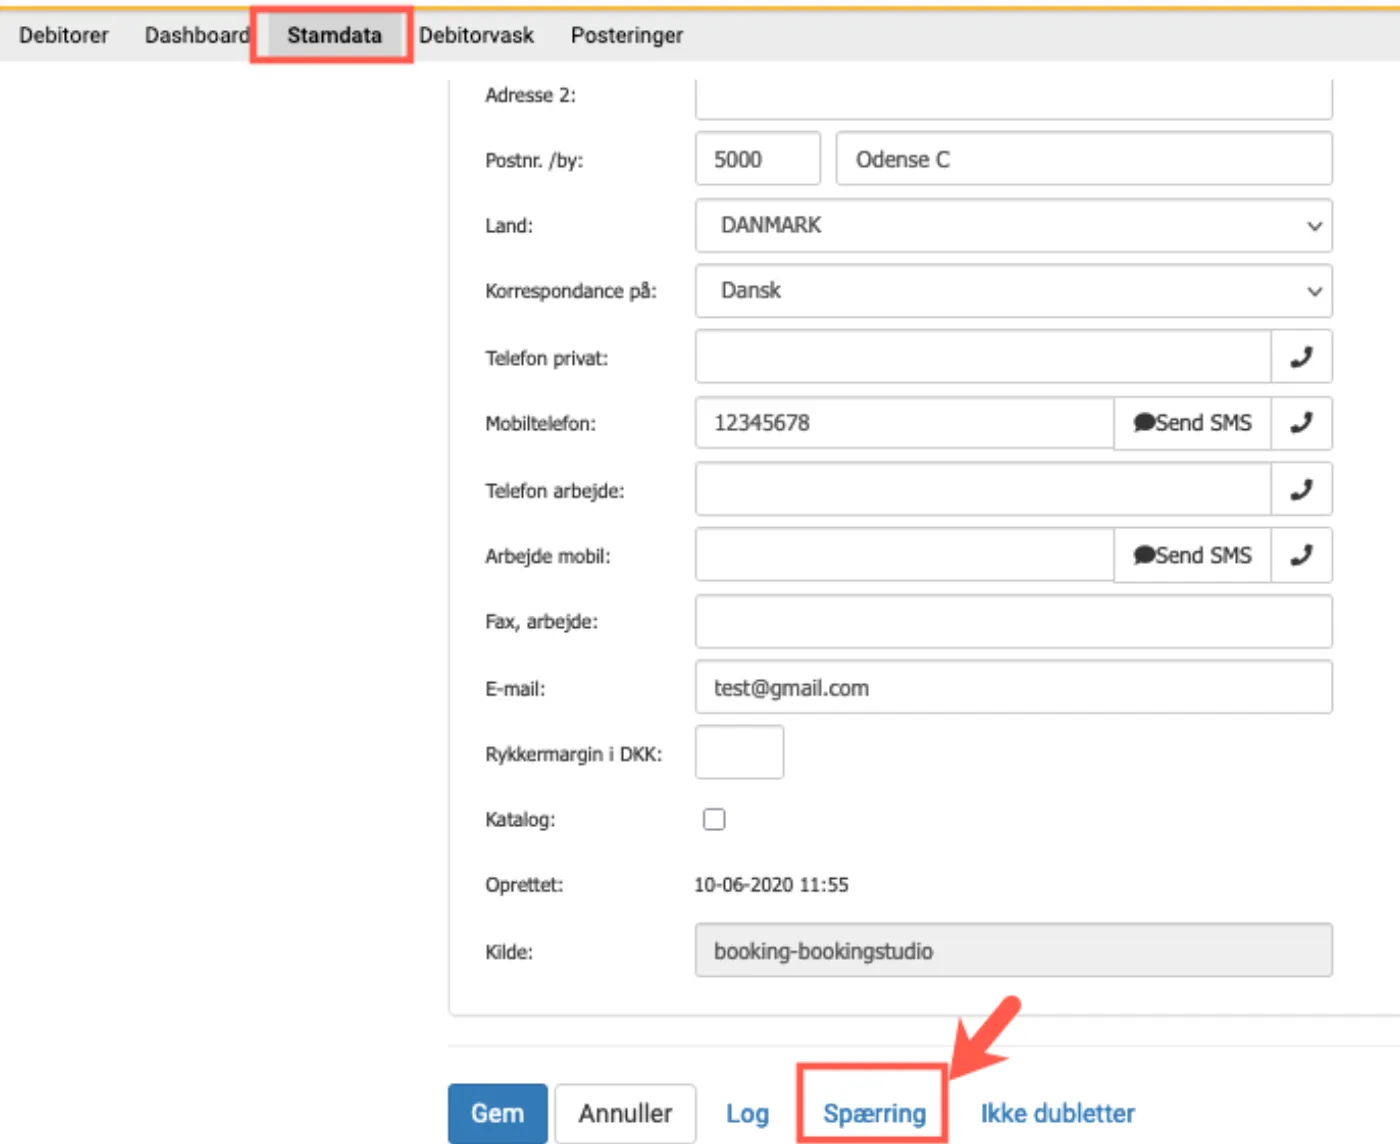Click call icon next to Mobiltelefon Send SMS
Screen dimensions: 1400x1144
(x=1301, y=423)
